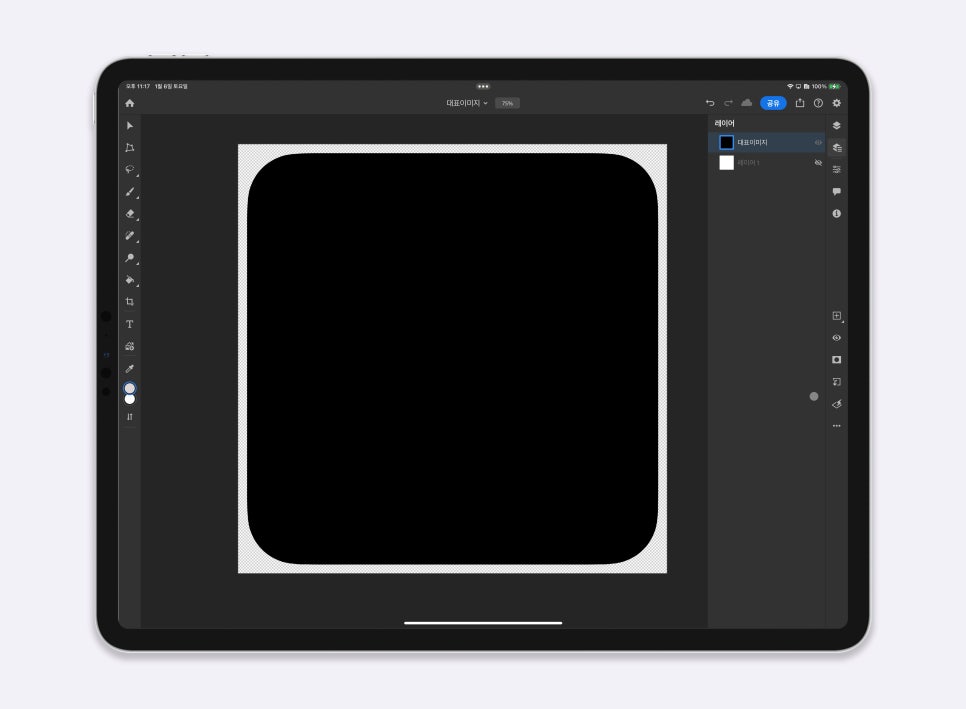The height and width of the screenshot is (709, 966).
Task: Select the Clone Stamp tool
Action: point(129,257)
